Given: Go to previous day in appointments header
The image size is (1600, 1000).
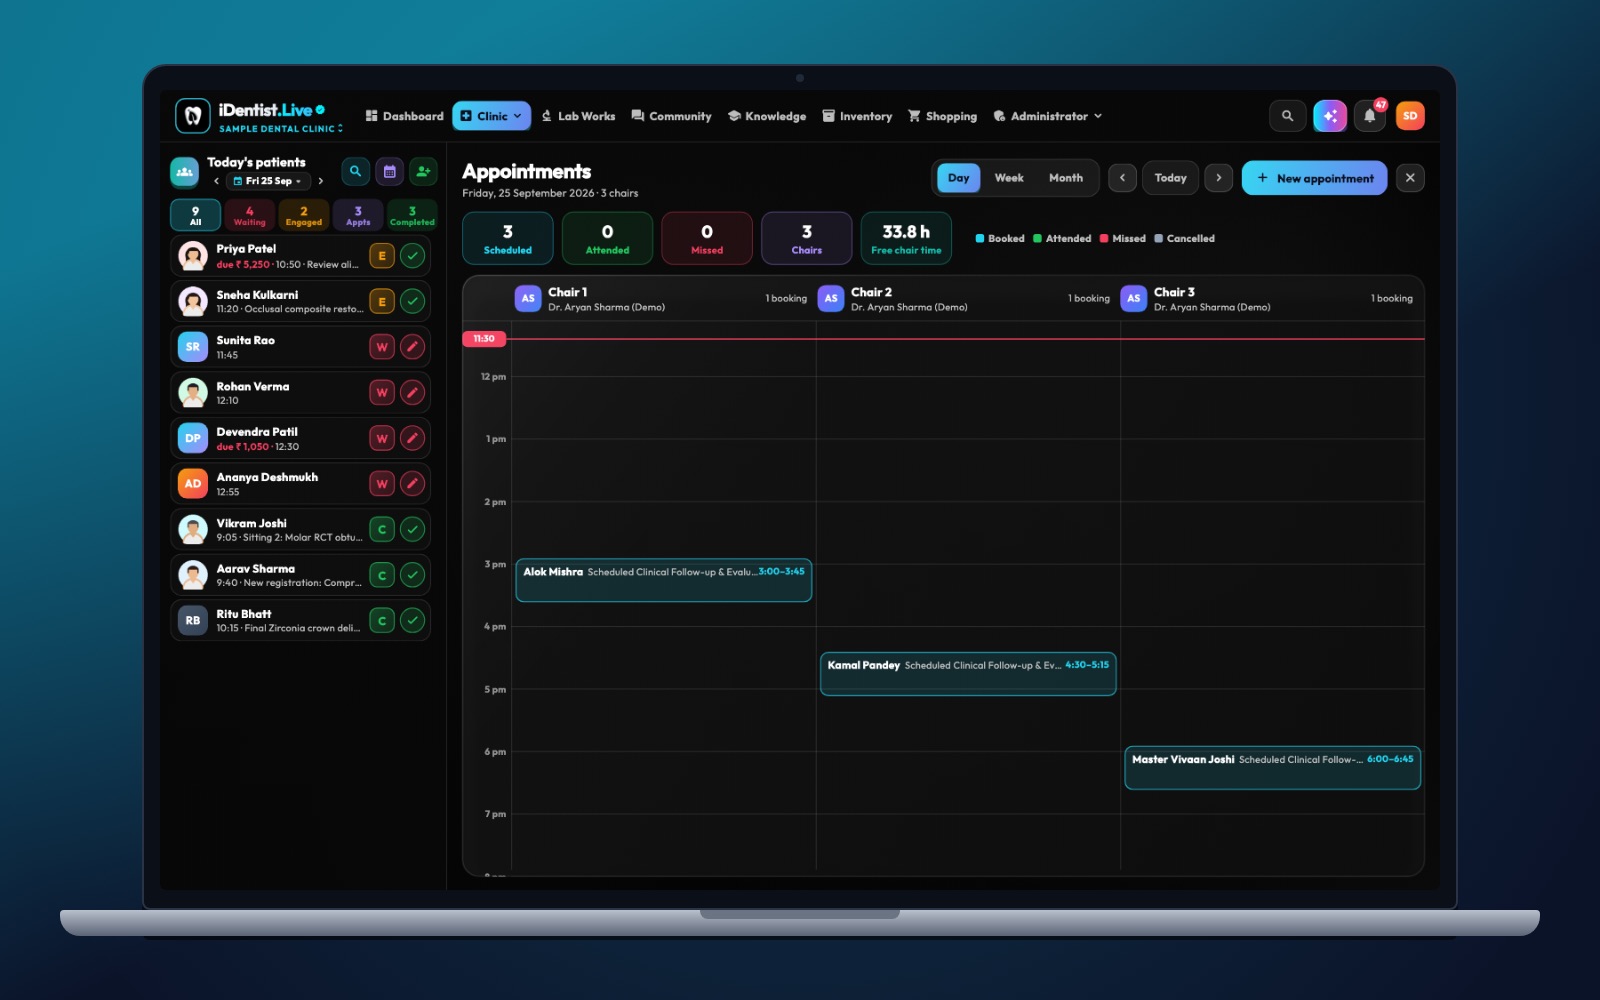Looking at the screenshot, I should pos(1122,178).
